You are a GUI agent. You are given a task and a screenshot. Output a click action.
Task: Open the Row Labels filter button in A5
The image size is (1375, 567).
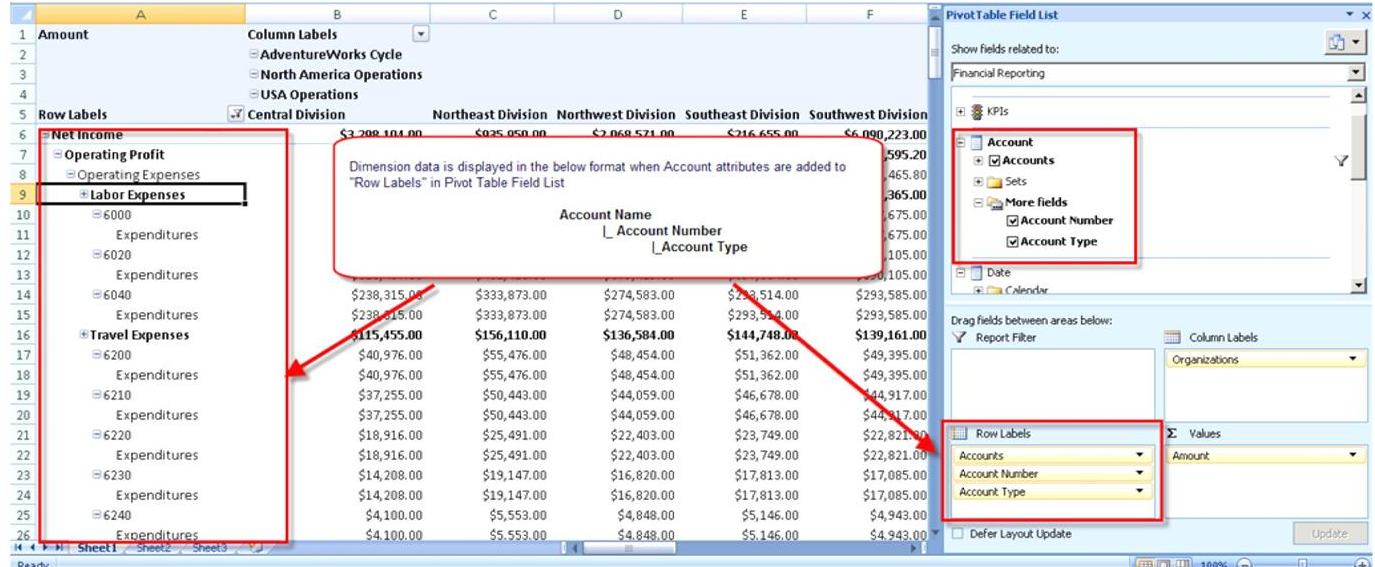tap(236, 115)
